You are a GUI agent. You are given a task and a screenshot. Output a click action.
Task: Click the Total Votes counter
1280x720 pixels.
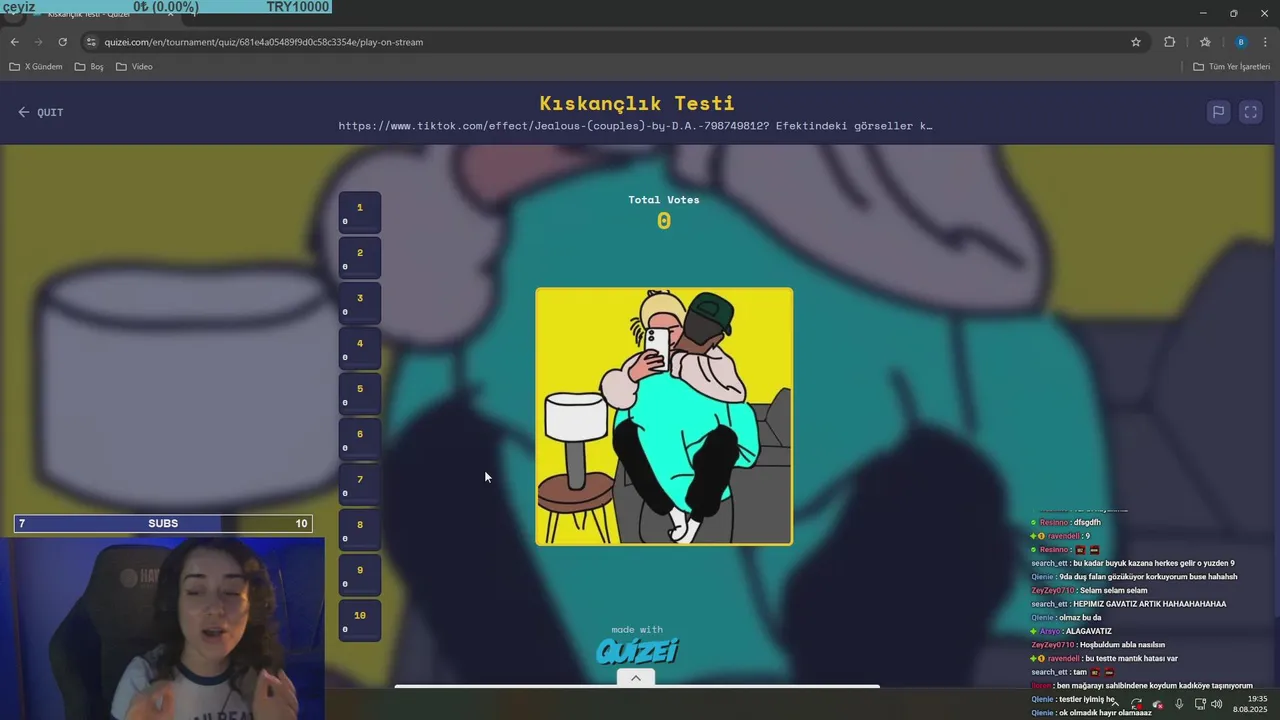tap(664, 212)
